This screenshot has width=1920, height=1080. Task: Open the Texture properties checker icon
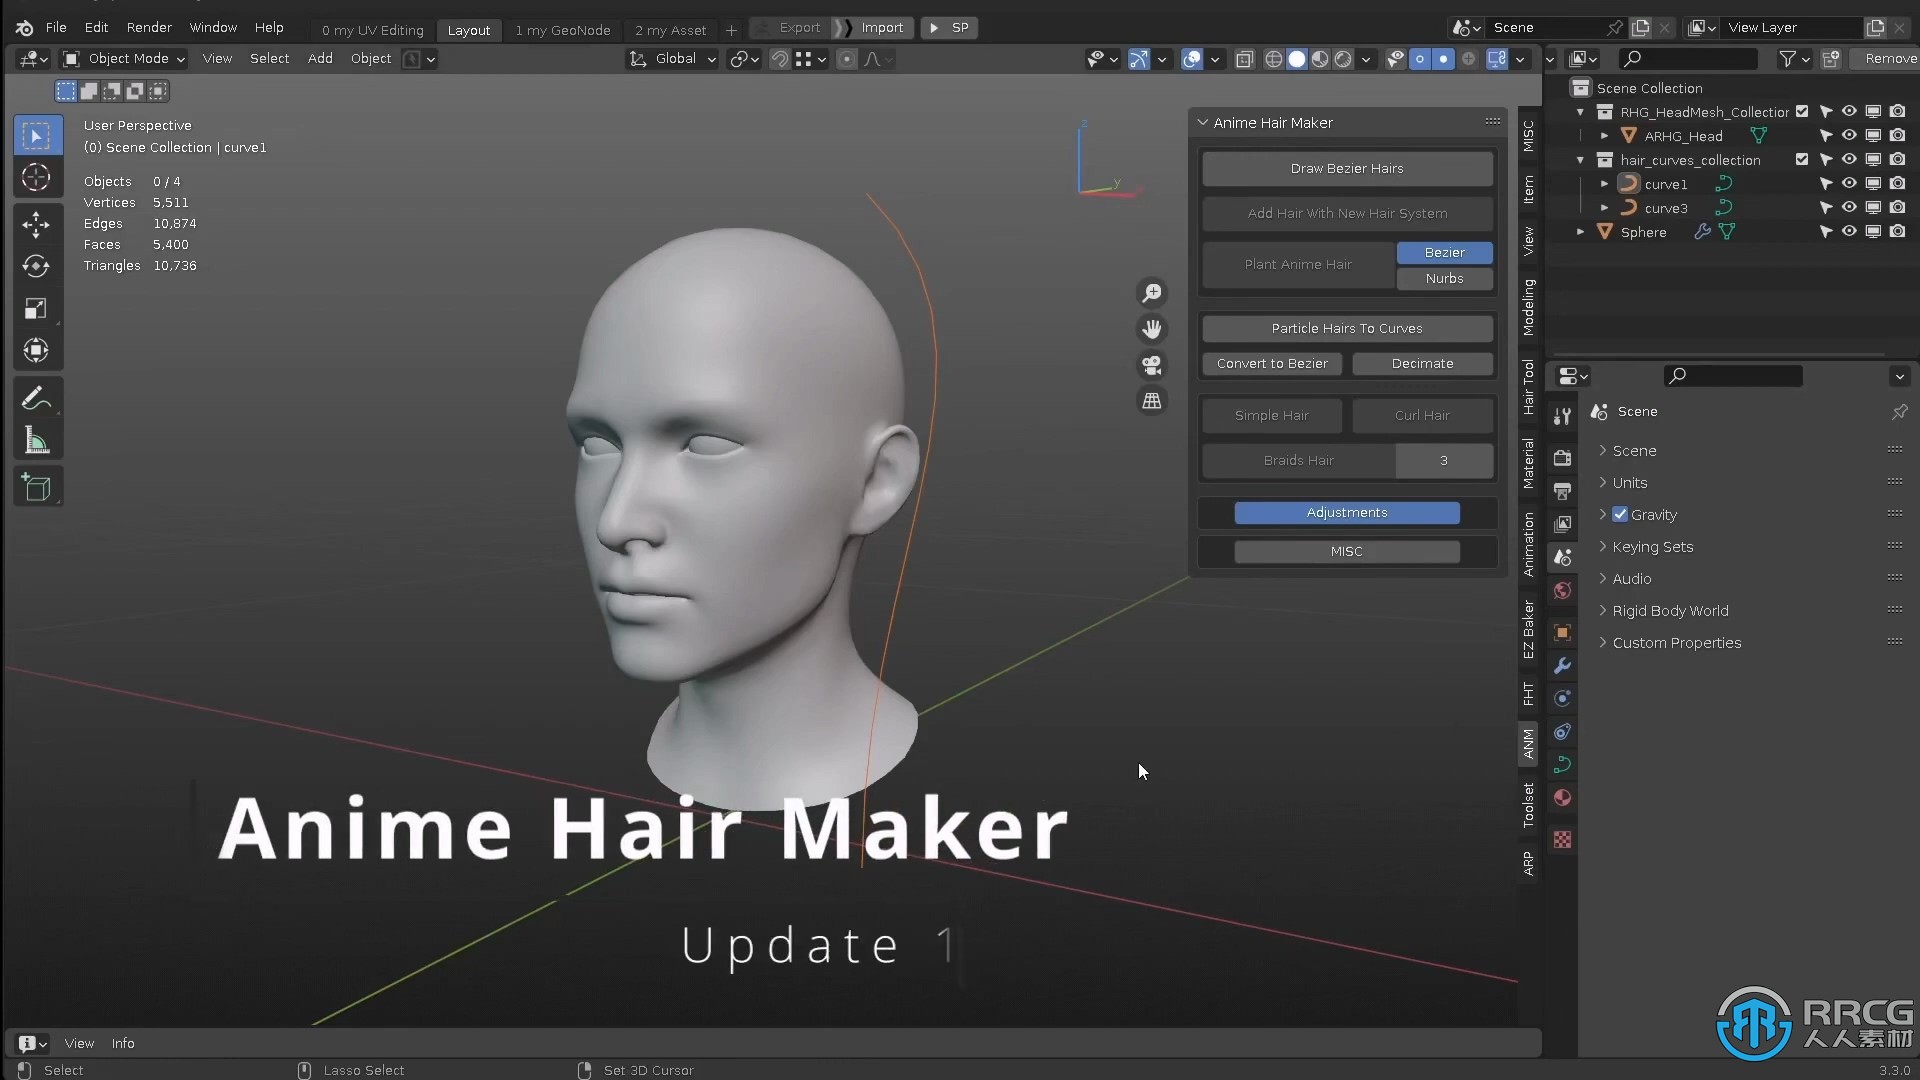1562,839
